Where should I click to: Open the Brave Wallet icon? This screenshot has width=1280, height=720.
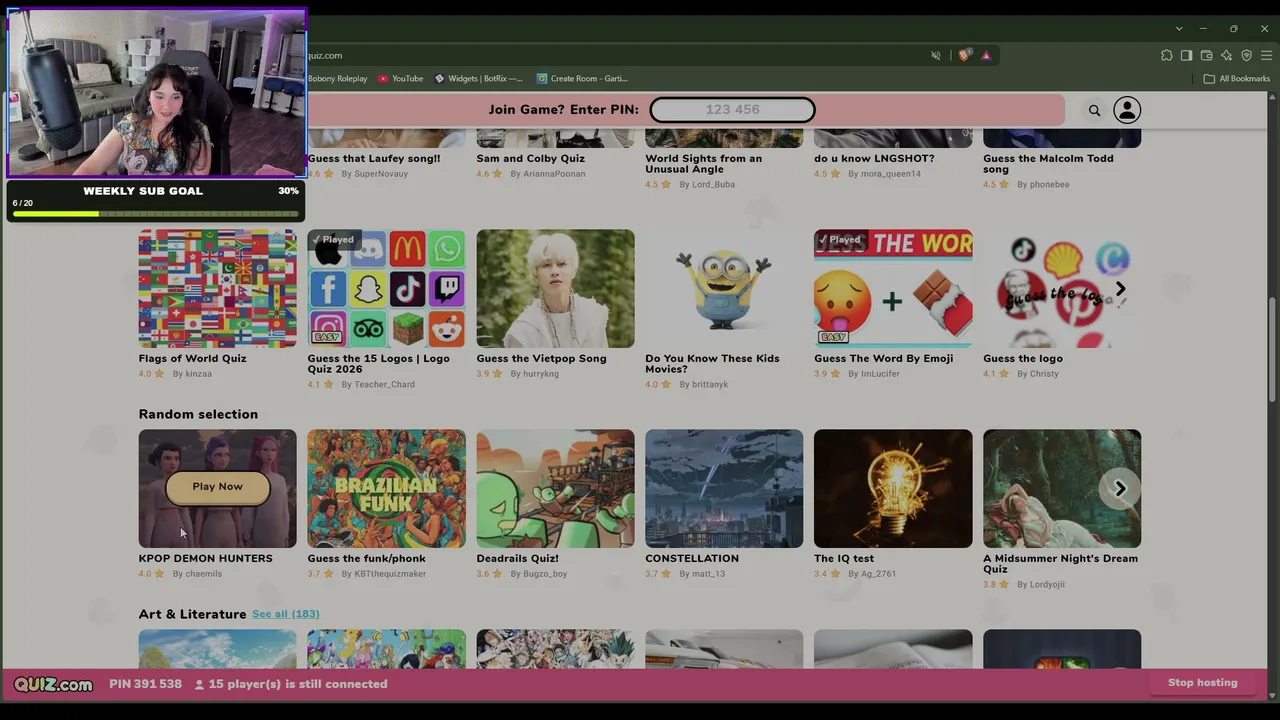pyautogui.click(x=1206, y=55)
